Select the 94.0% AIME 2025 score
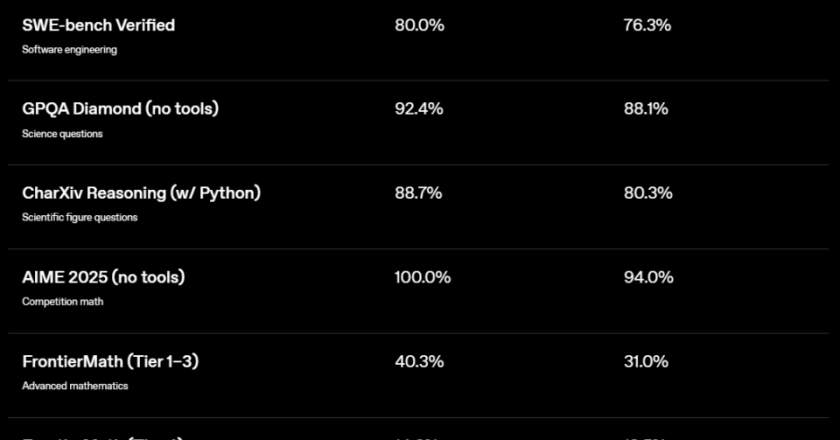840x440 pixels. (x=646, y=277)
